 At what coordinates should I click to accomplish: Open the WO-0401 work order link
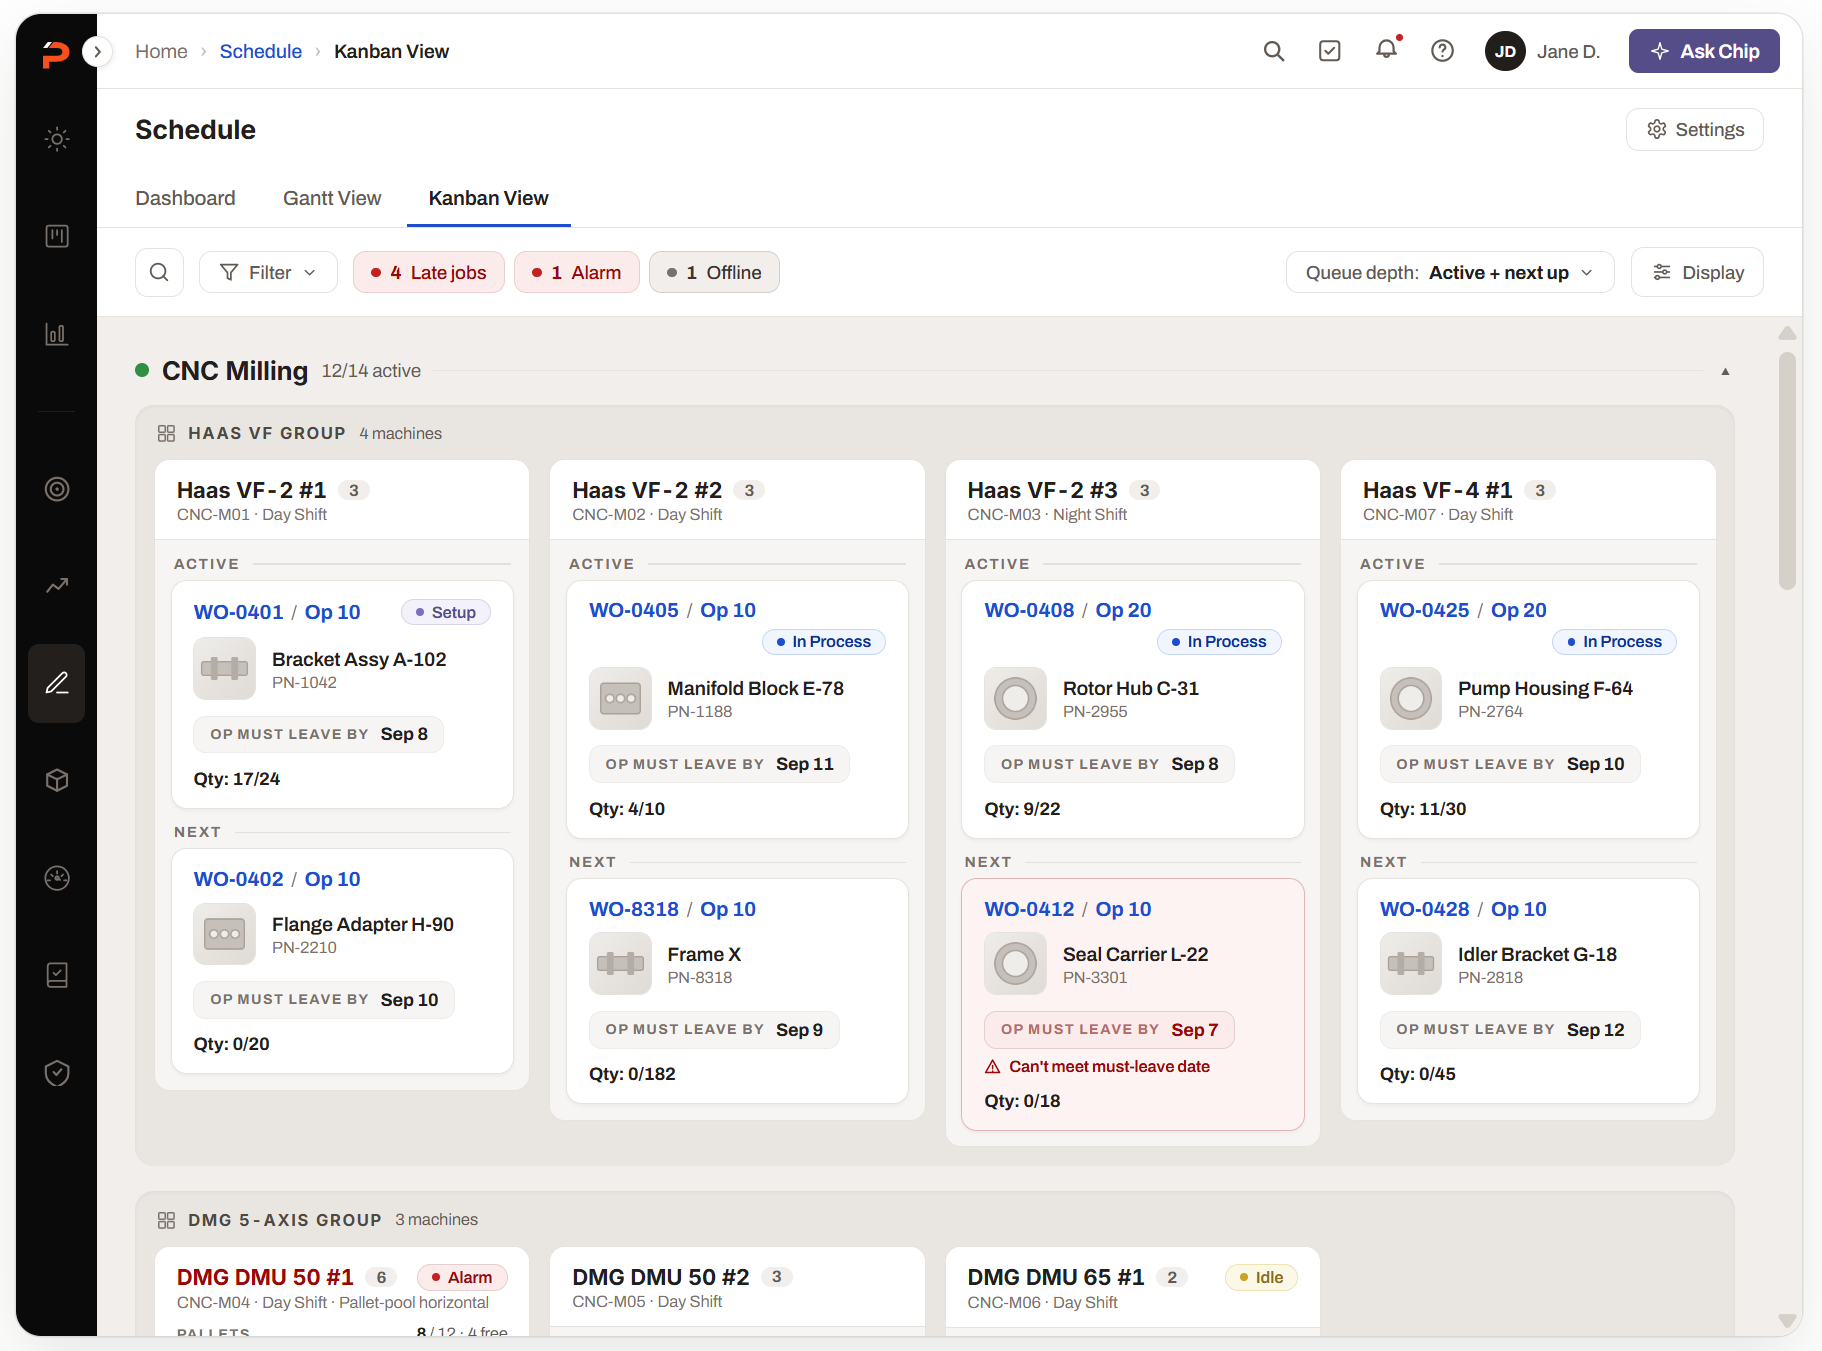[238, 612]
